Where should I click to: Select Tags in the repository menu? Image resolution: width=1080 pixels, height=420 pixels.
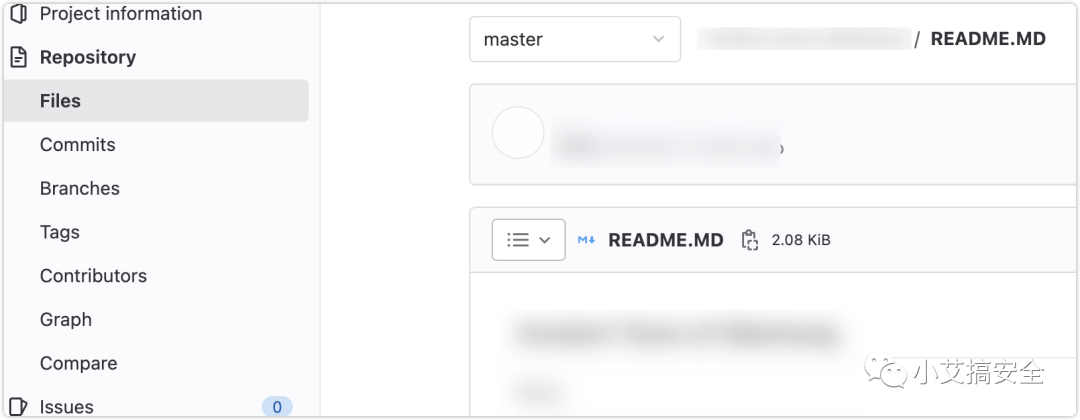tap(59, 232)
